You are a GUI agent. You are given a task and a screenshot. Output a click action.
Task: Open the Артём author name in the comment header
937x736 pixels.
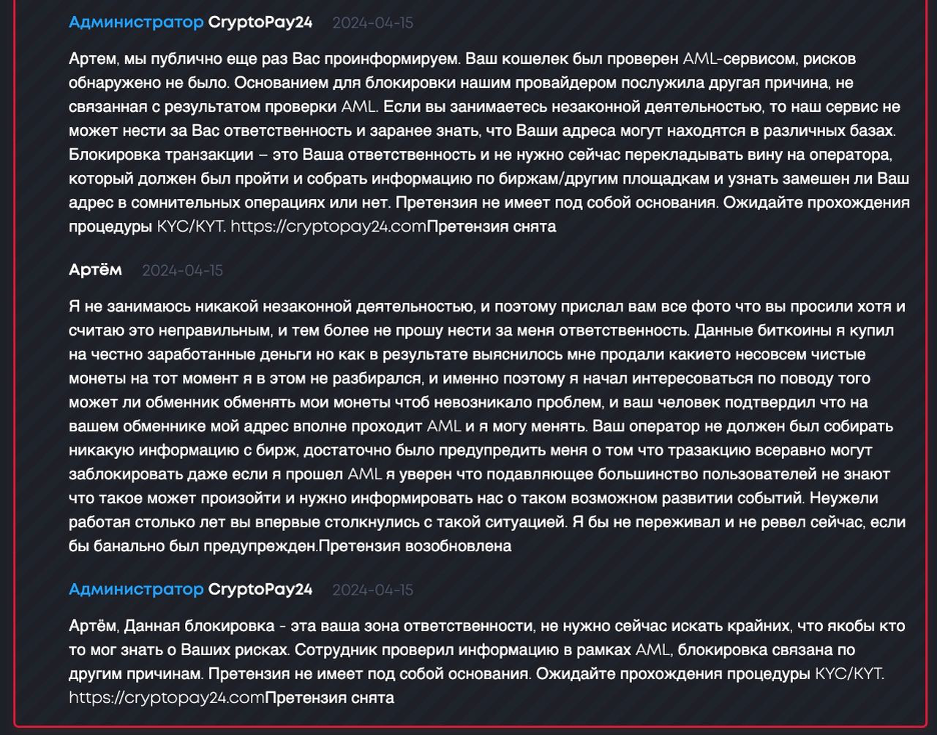[95, 270]
